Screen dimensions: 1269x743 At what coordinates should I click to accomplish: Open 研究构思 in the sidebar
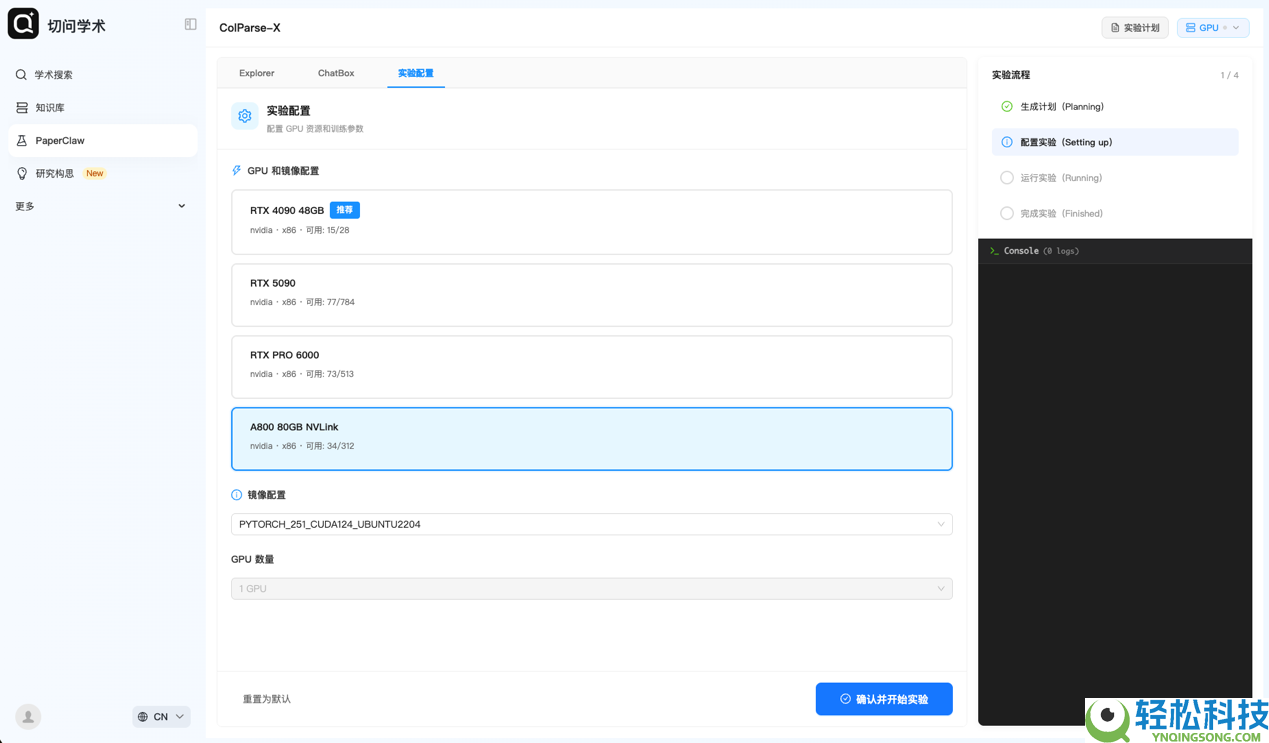(103, 174)
